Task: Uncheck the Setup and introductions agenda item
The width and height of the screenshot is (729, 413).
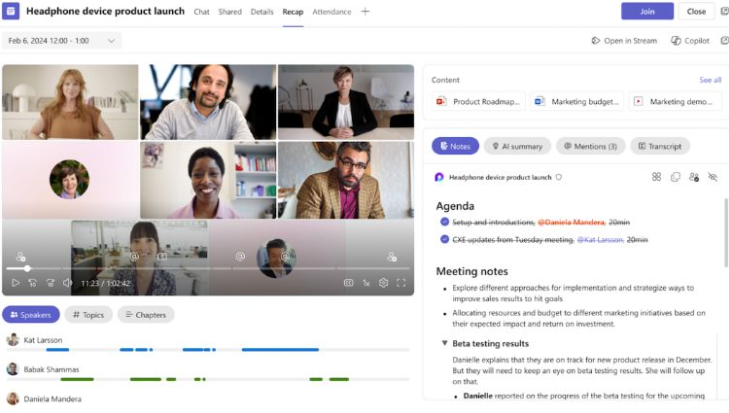Action: click(443, 222)
